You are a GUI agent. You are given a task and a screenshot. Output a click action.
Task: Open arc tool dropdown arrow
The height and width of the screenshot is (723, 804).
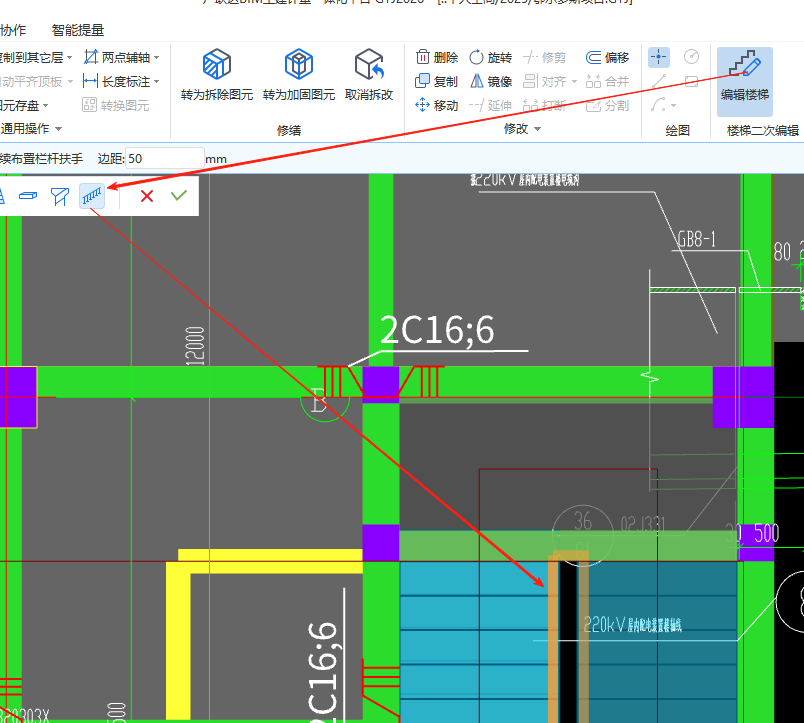click(673, 106)
